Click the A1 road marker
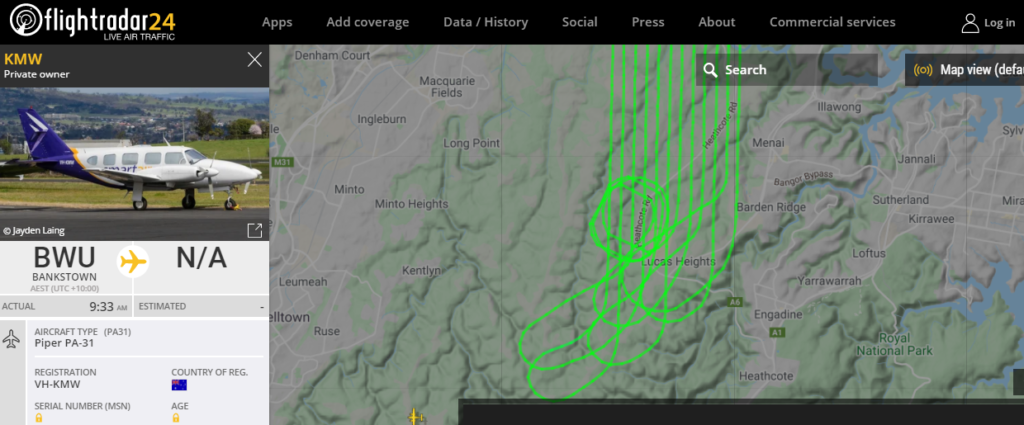Viewport: 1024px width, 425px height. (x=777, y=333)
